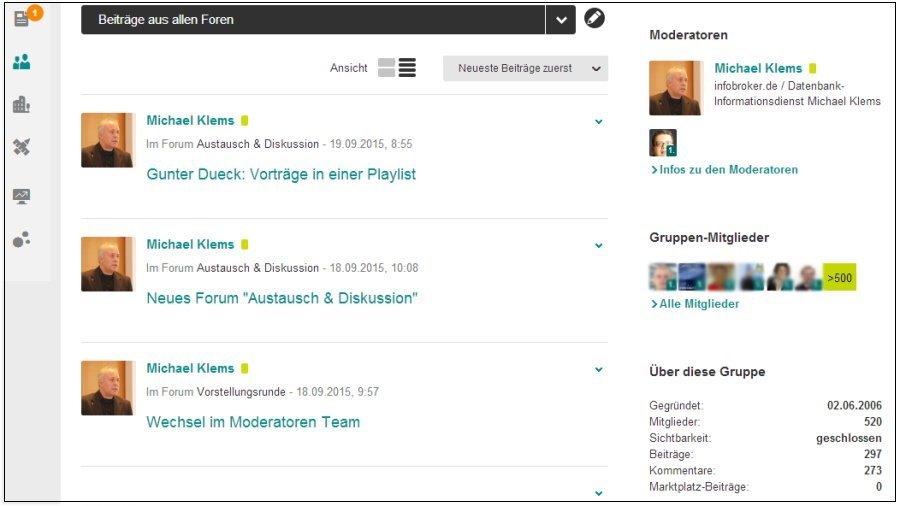Expand options for the Gunter Dueck post
900x506 pixels.
599,122
